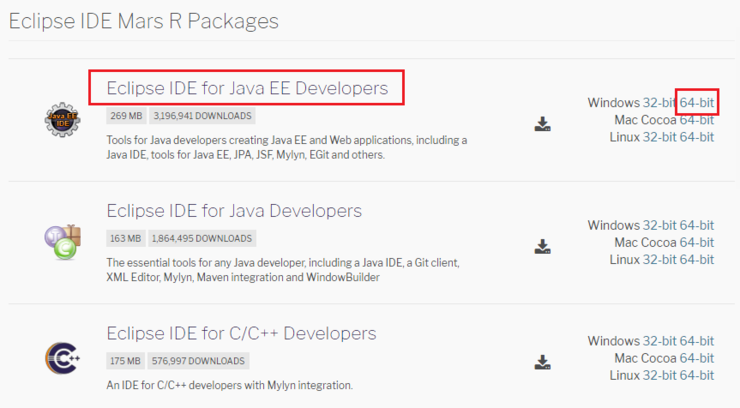The width and height of the screenshot is (740, 408).
Task: Download C/C++ Developers Windows 32-bit
Action: tap(660, 341)
